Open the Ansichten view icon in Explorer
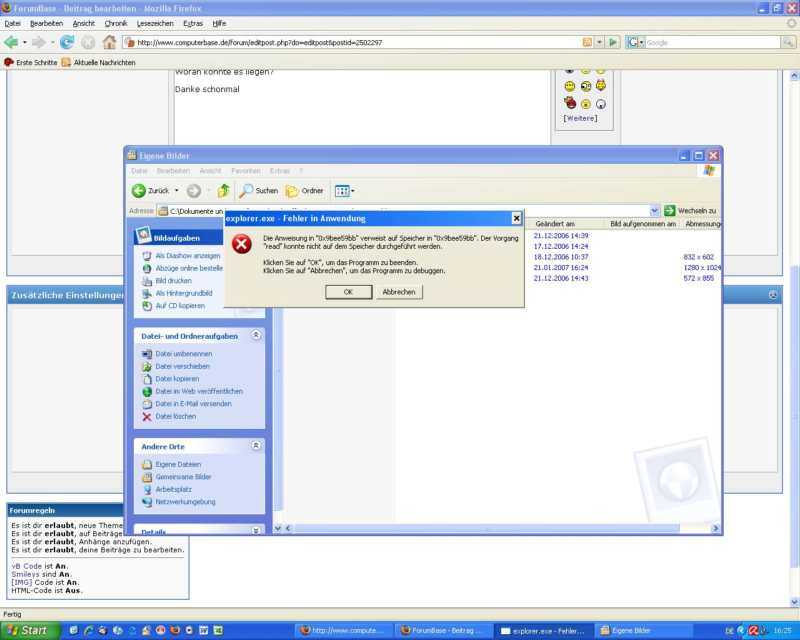 pyautogui.click(x=341, y=191)
